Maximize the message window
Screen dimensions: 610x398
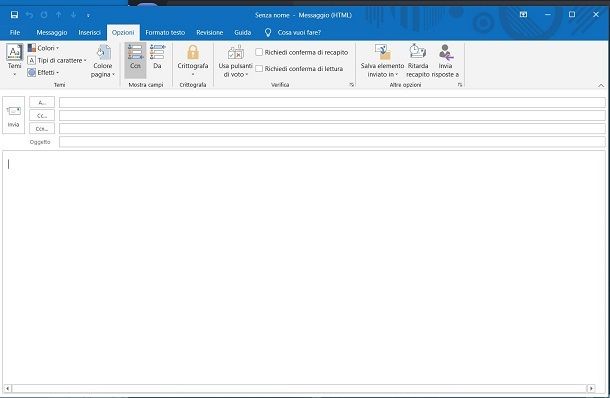pyautogui.click(x=572, y=14)
